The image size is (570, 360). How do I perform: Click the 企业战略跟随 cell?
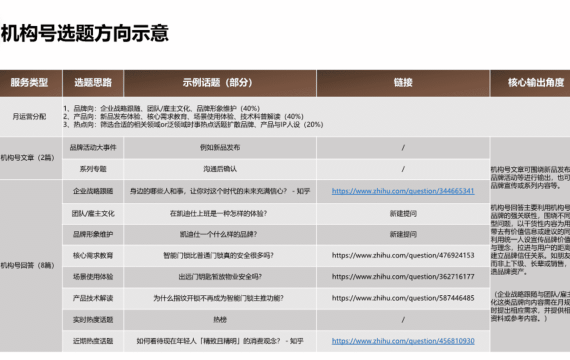click(93, 191)
